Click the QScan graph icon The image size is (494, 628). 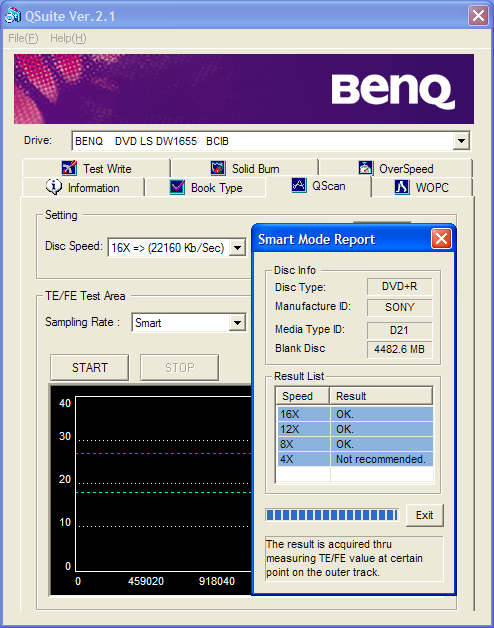coord(299,185)
